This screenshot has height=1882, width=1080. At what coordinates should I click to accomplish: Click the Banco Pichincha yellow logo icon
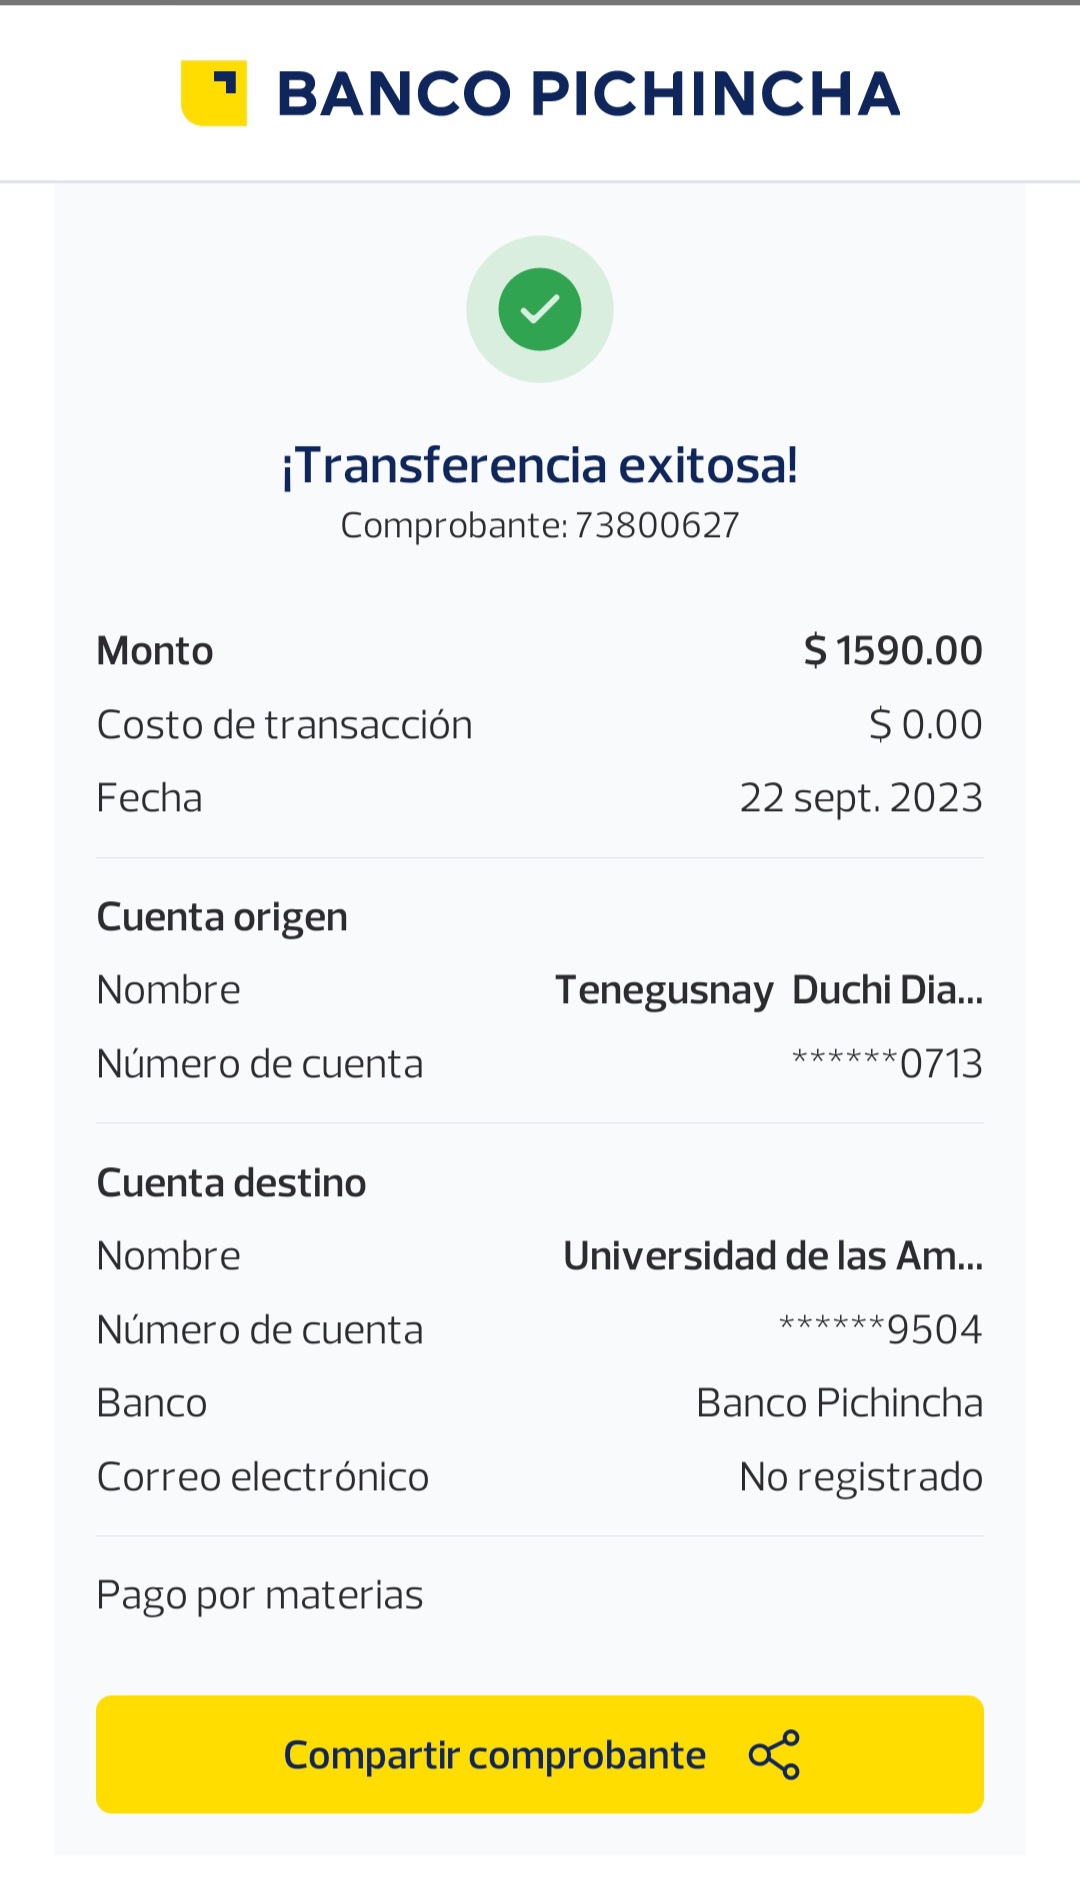pos(214,93)
